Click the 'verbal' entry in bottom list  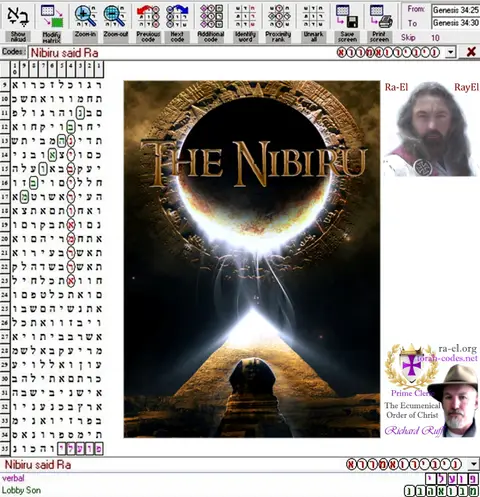click(13, 478)
